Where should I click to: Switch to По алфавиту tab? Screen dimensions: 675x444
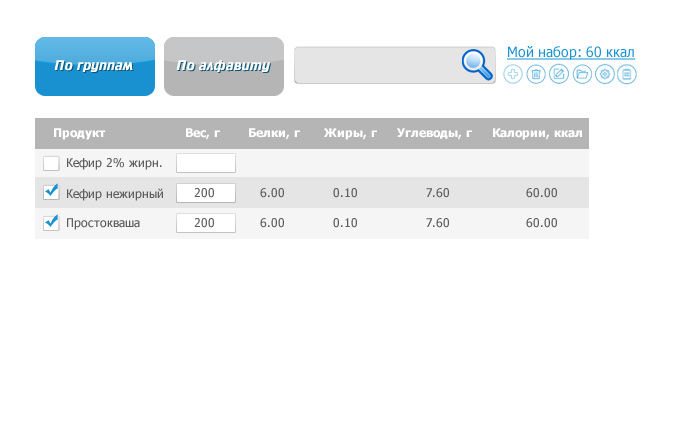click(x=224, y=66)
